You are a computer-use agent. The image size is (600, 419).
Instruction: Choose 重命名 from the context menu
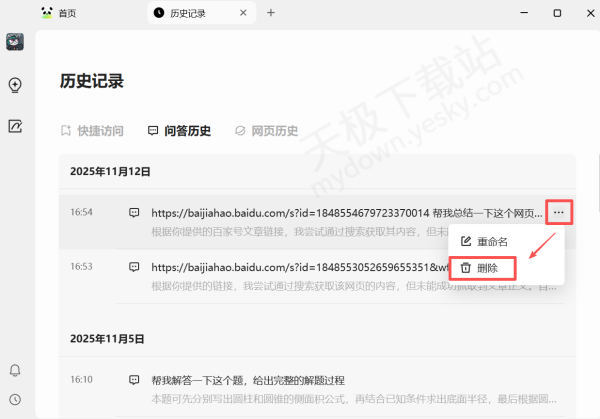(492, 242)
